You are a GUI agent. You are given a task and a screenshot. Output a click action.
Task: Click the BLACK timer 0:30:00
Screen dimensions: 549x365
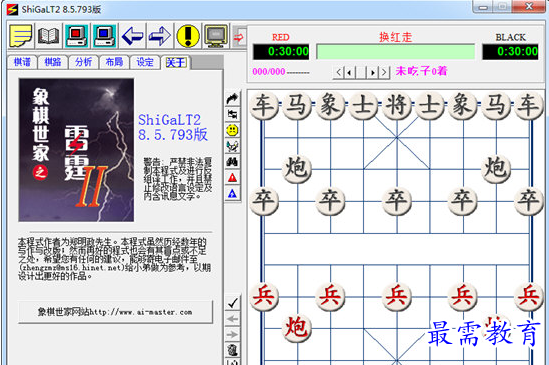510,52
